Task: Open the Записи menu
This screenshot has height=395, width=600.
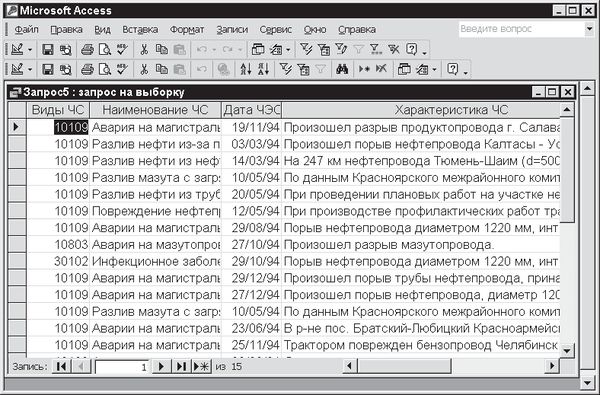Action: tap(232, 29)
